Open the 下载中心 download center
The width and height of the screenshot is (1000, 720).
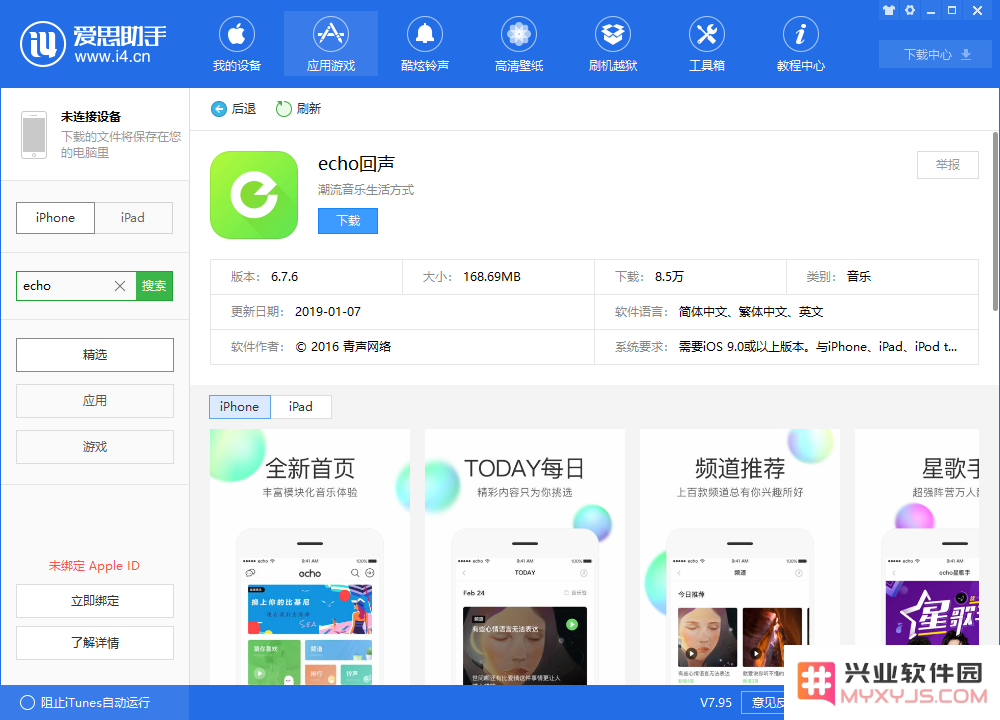(936, 54)
